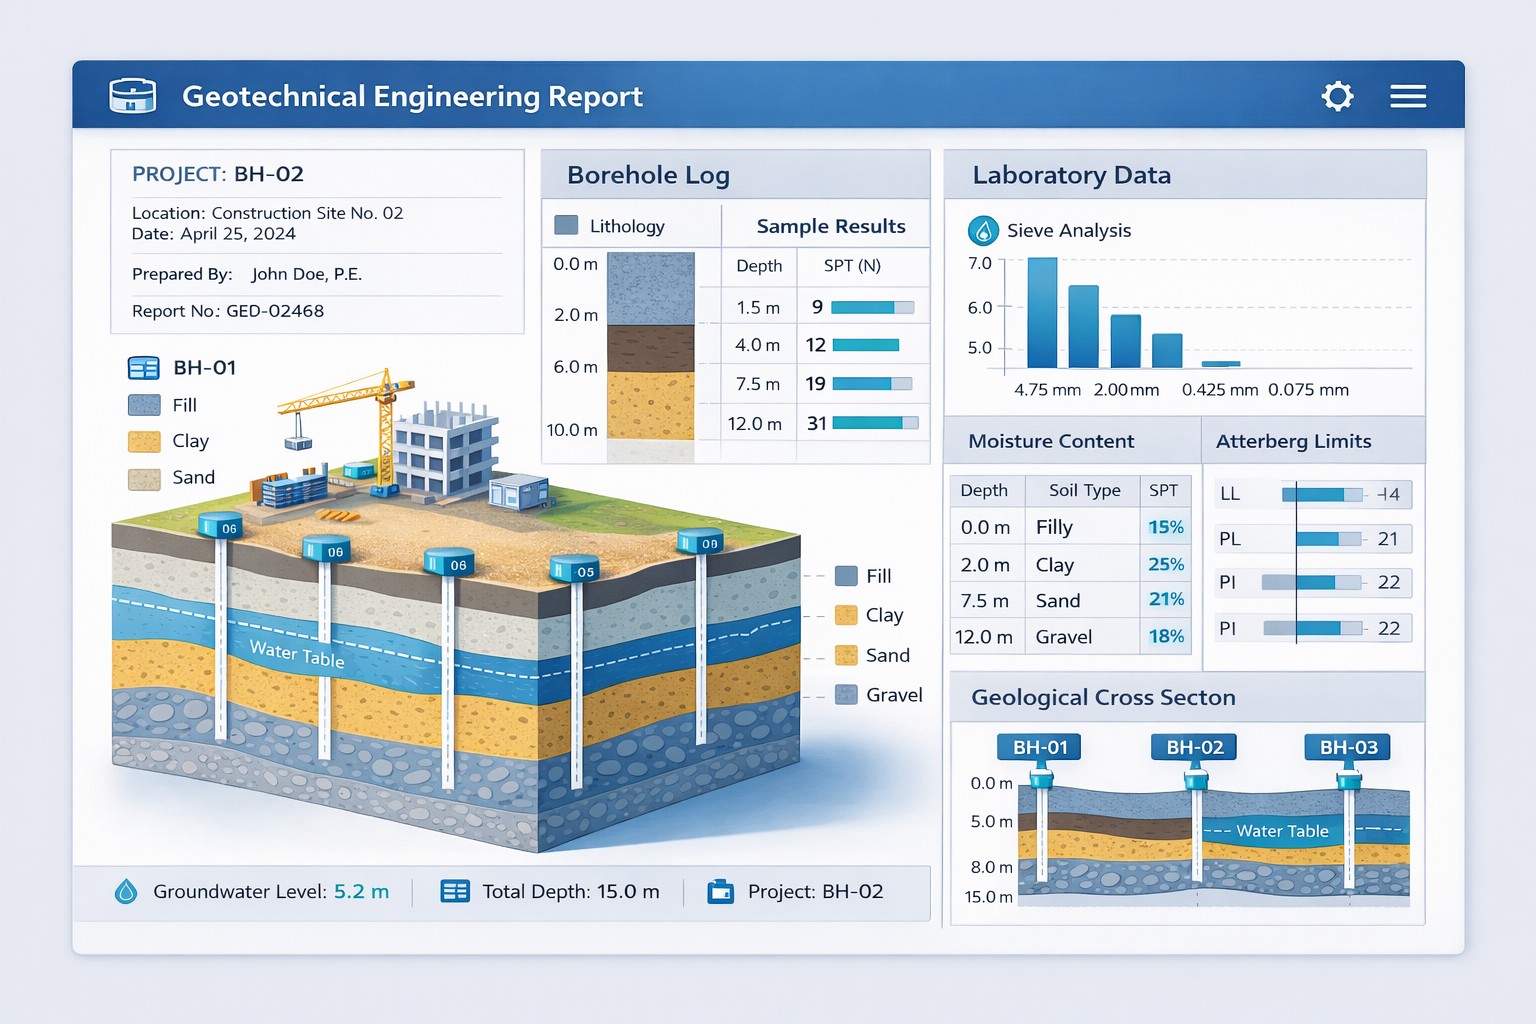
Task: Select the Groundwater Level droplet icon
Action: 126,891
